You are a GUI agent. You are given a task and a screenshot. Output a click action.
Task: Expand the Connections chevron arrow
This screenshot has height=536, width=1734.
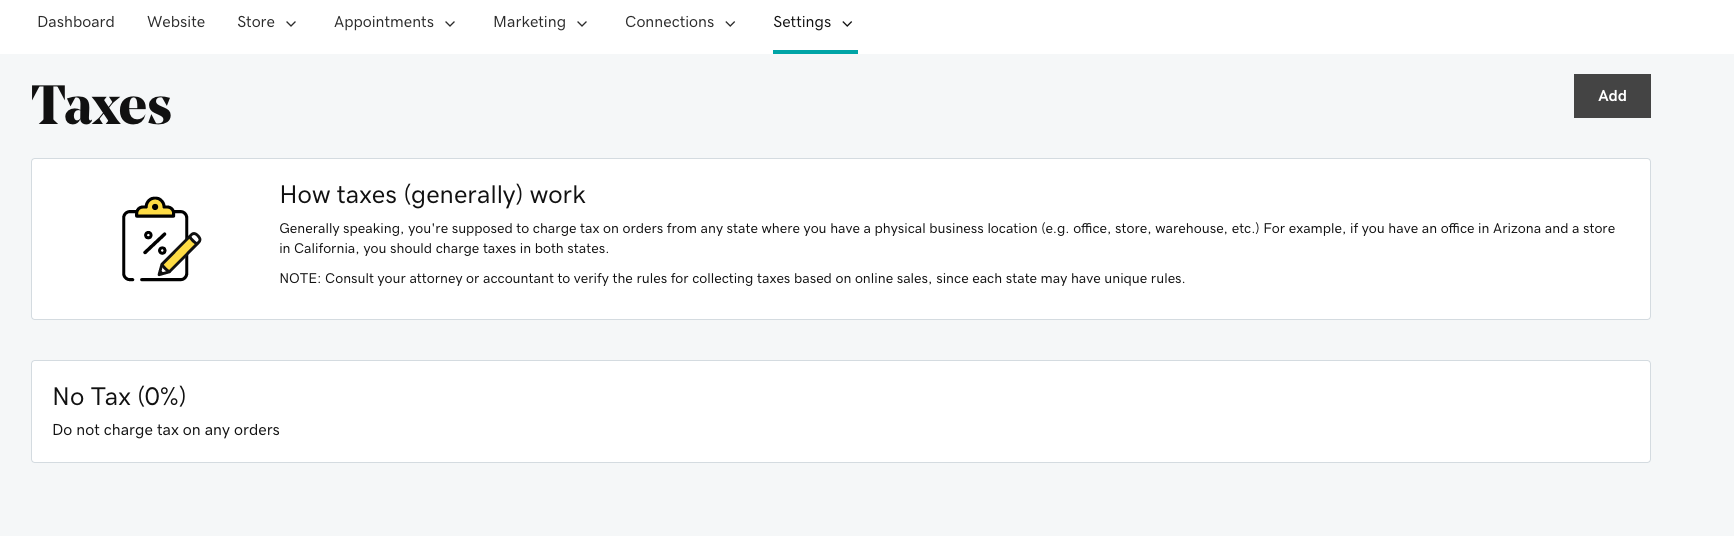tap(730, 24)
